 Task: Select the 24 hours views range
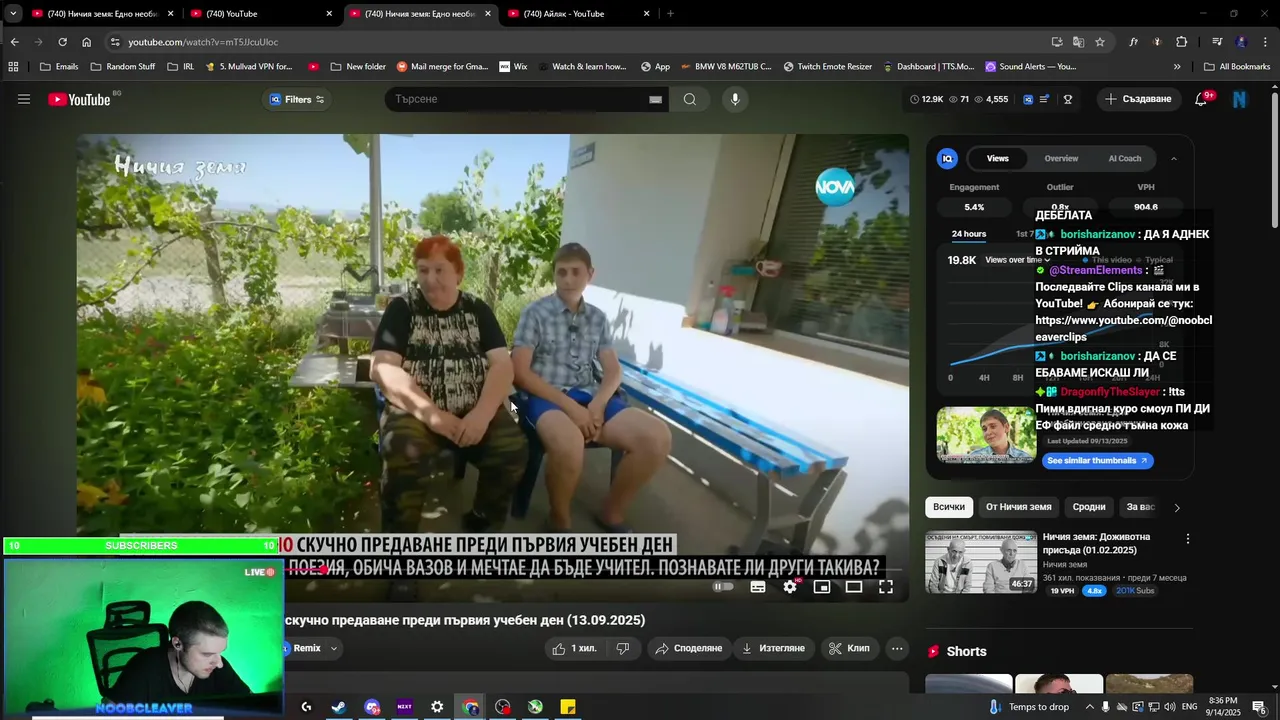point(968,234)
